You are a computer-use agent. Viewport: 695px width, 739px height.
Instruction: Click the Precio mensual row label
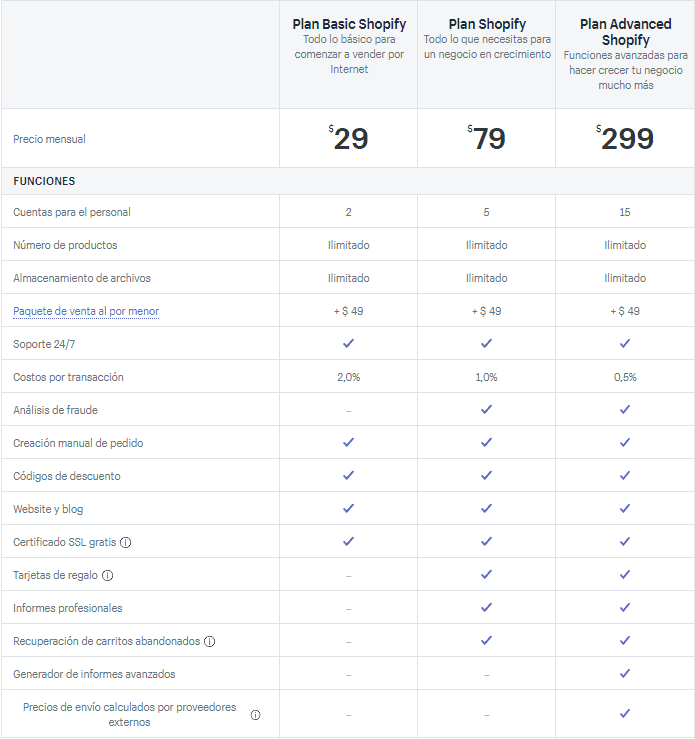click(x=49, y=139)
